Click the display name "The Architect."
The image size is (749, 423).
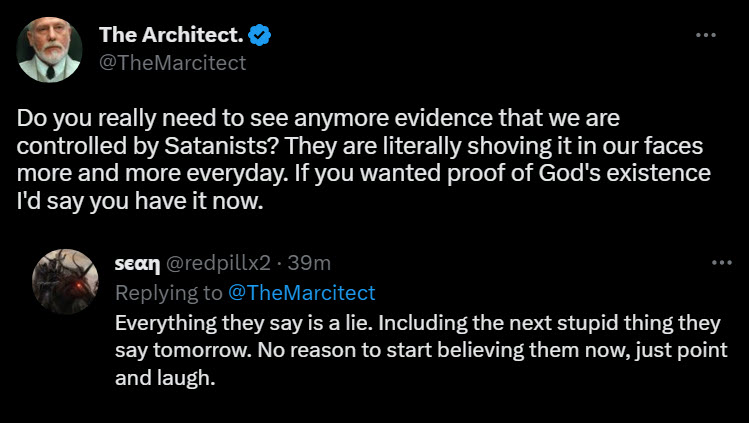[x=169, y=35]
